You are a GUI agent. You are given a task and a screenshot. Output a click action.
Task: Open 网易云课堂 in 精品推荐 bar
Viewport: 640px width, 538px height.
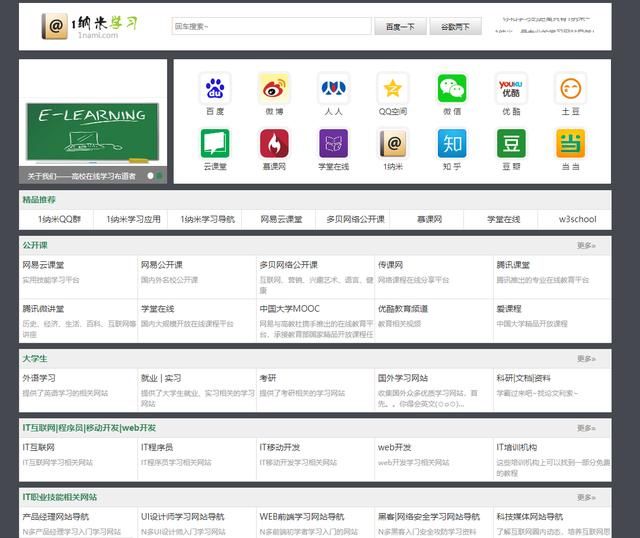coord(281,219)
